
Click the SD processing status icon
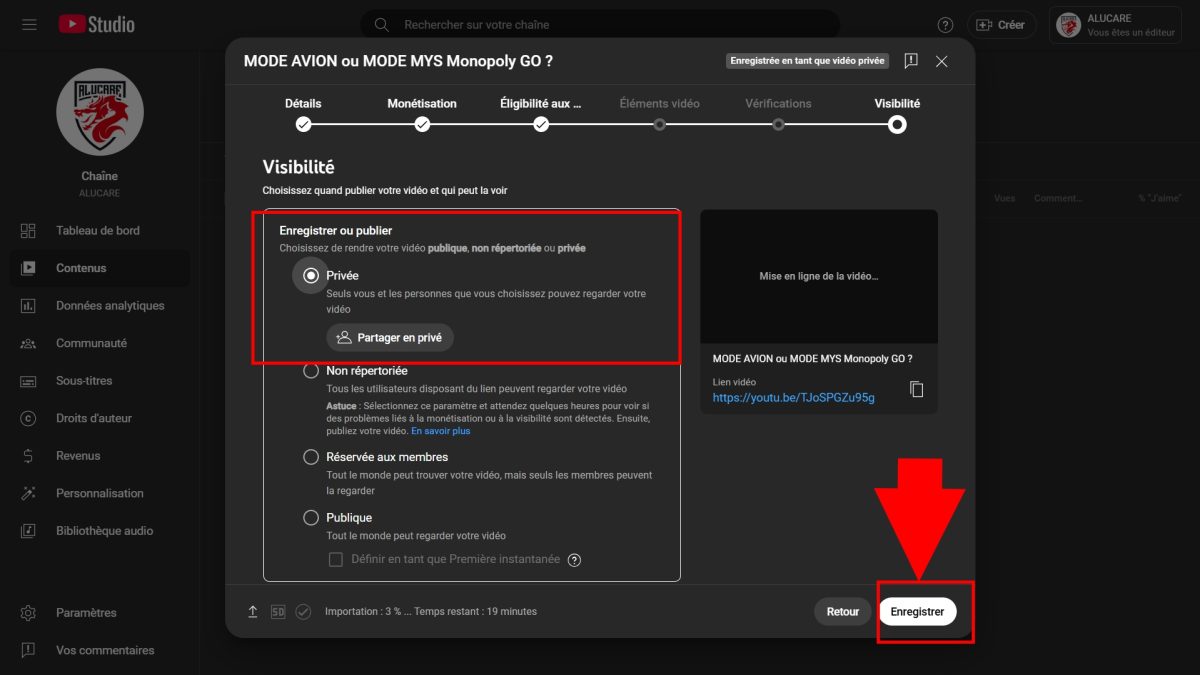278,612
